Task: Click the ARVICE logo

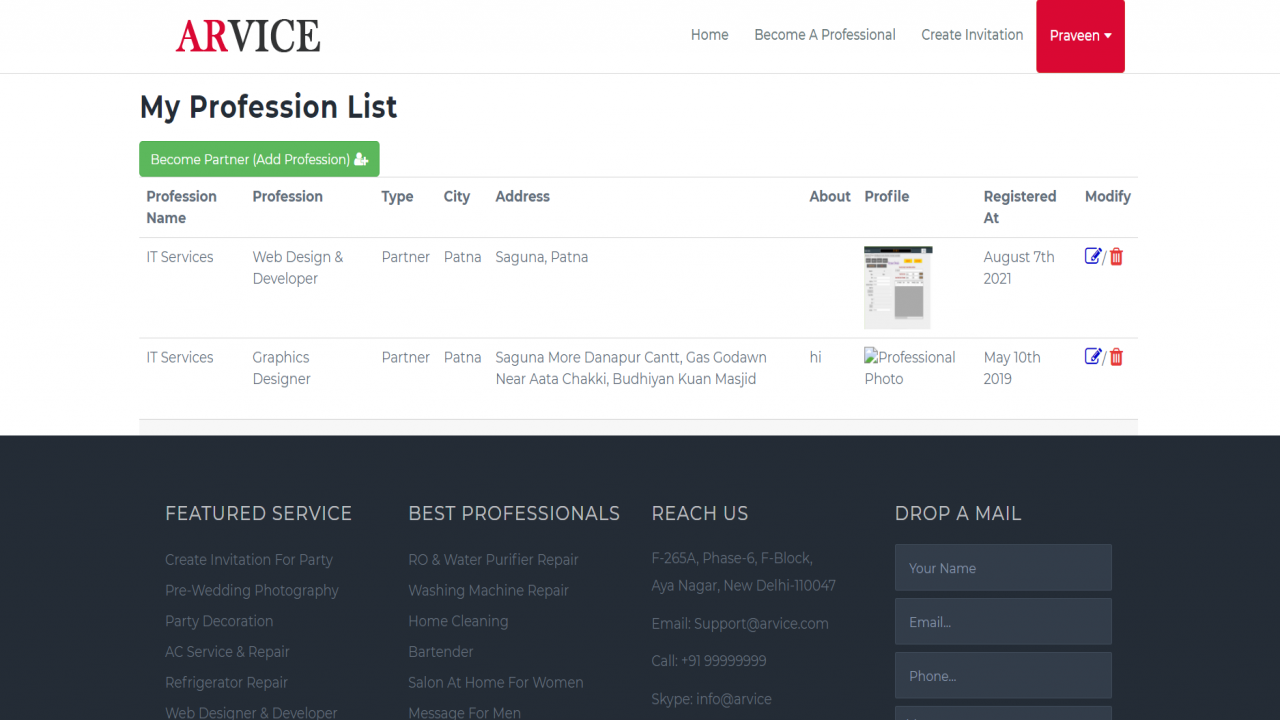Action: pyautogui.click(x=248, y=36)
